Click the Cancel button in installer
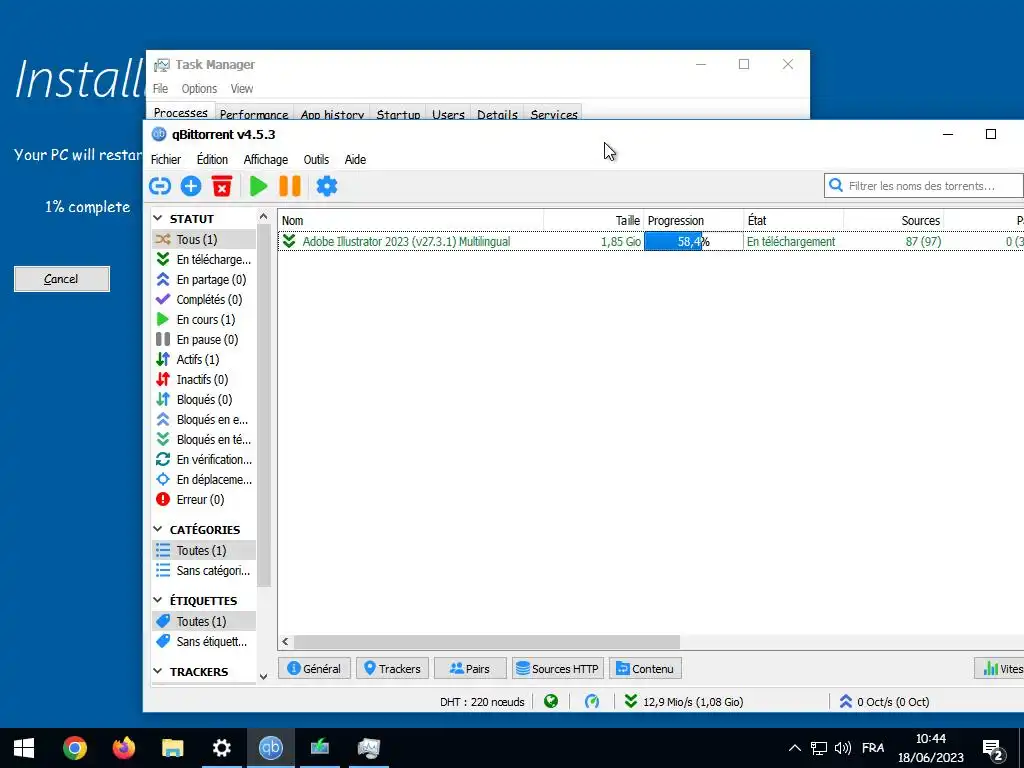Screen dimensions: 1024x768 tap(62, 279)
